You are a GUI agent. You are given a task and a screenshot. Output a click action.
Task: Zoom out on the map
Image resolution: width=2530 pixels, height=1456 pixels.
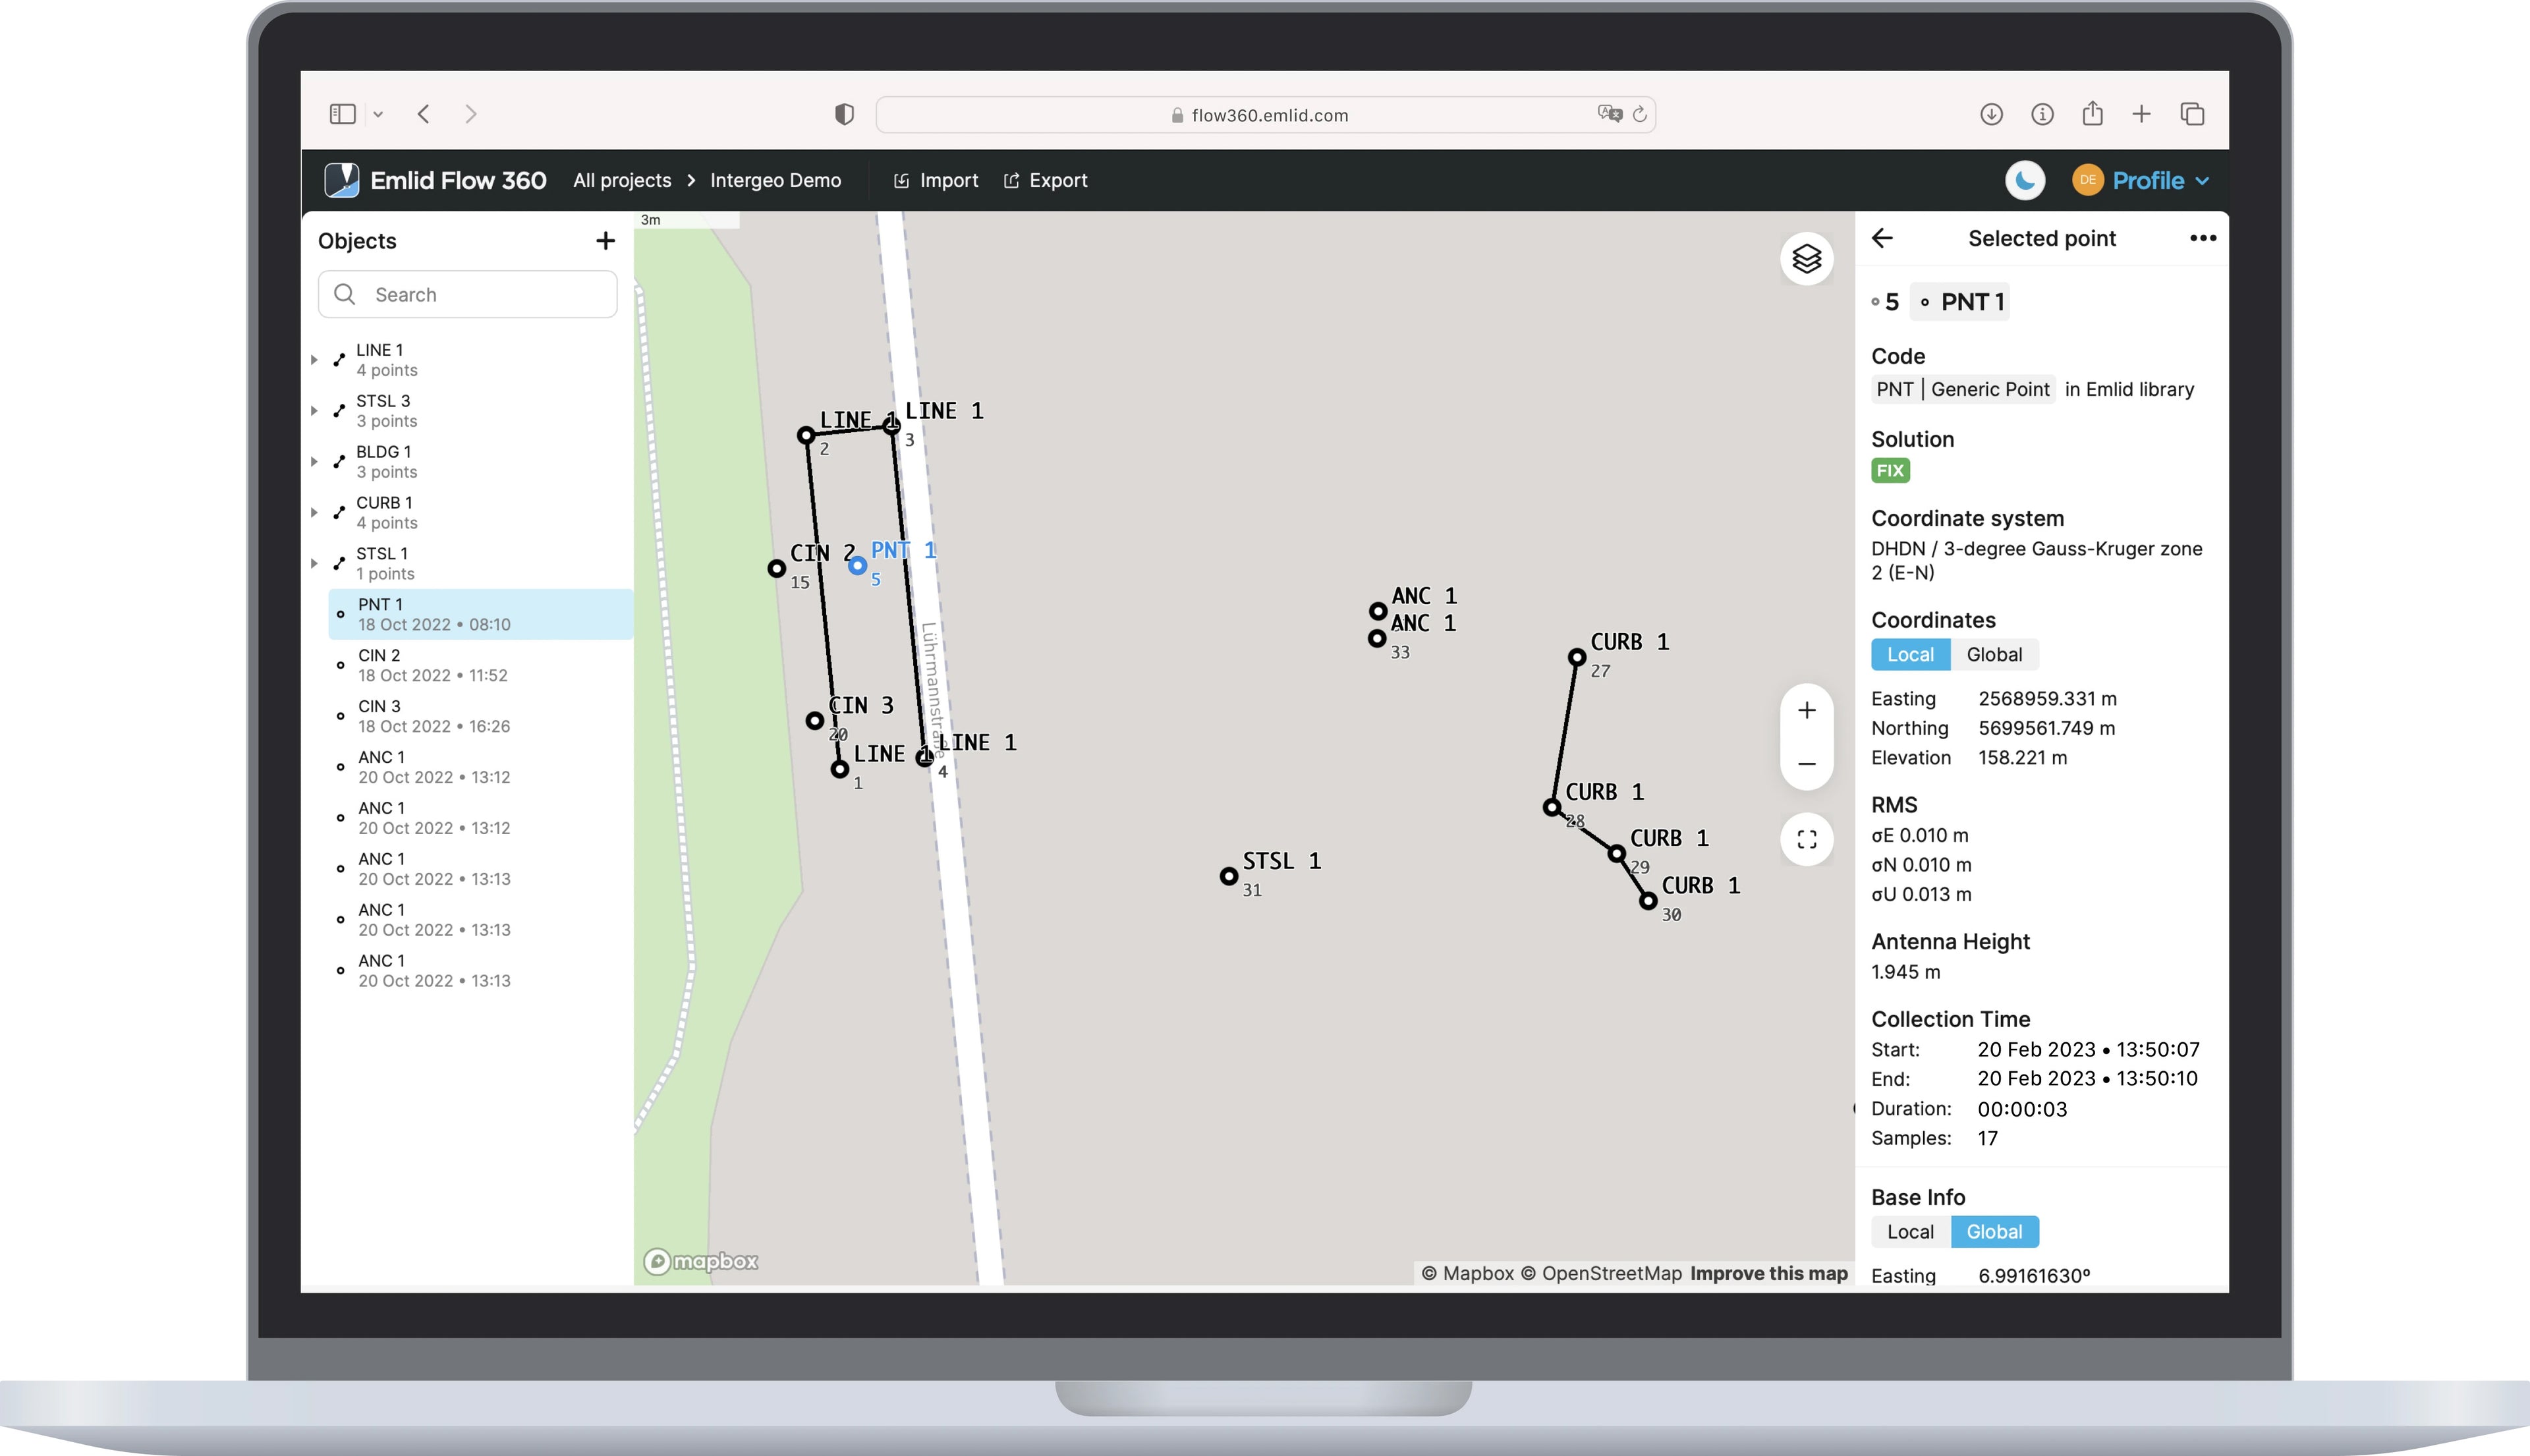(x=1806, y=764)
